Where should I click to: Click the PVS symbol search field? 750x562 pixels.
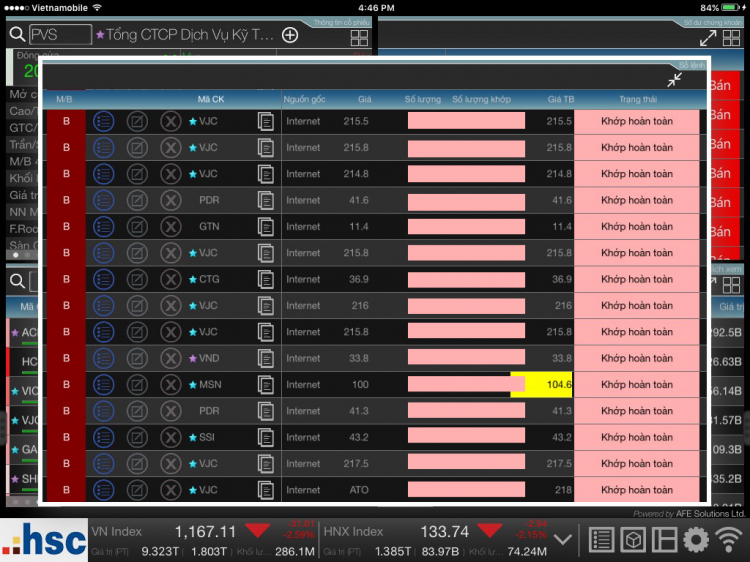click(x=60, y=34)
